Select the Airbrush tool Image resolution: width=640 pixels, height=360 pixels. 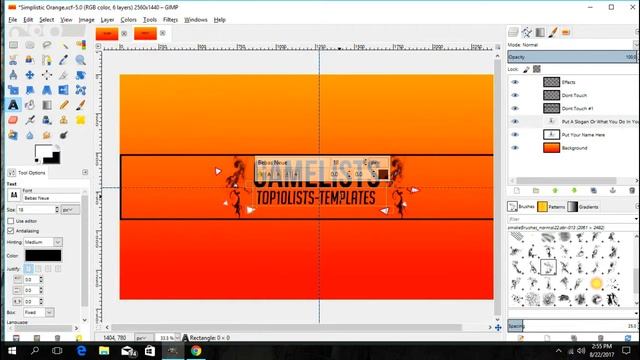pyautogui.click(x=30, y=120)
